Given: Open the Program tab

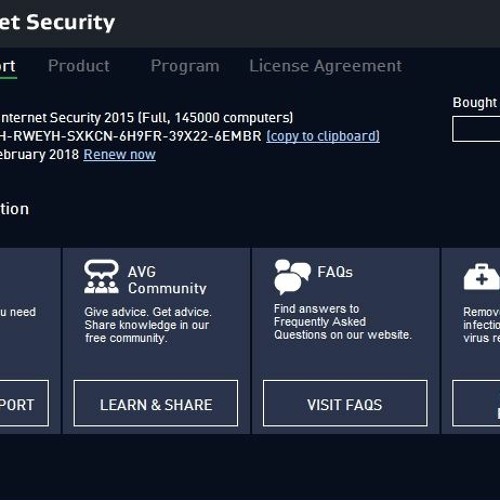Looking at the screenshot, I should coord(185,66).
